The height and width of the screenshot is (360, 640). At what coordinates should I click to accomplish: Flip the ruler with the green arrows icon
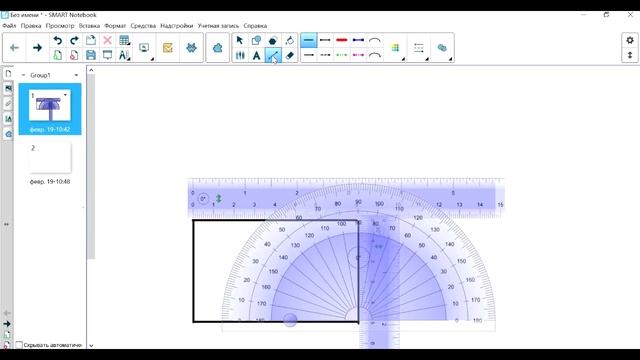218,199
